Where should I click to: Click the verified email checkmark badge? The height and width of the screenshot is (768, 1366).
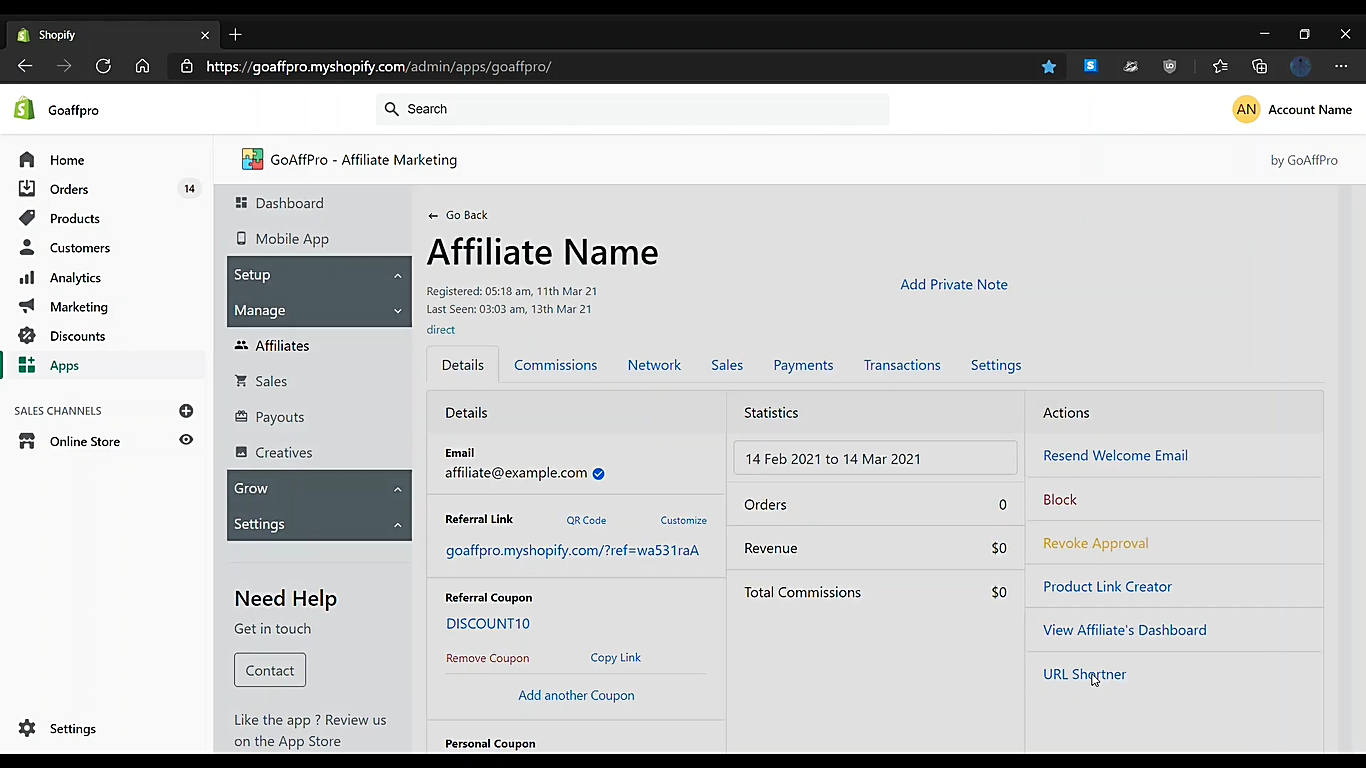tap(598, 474)
